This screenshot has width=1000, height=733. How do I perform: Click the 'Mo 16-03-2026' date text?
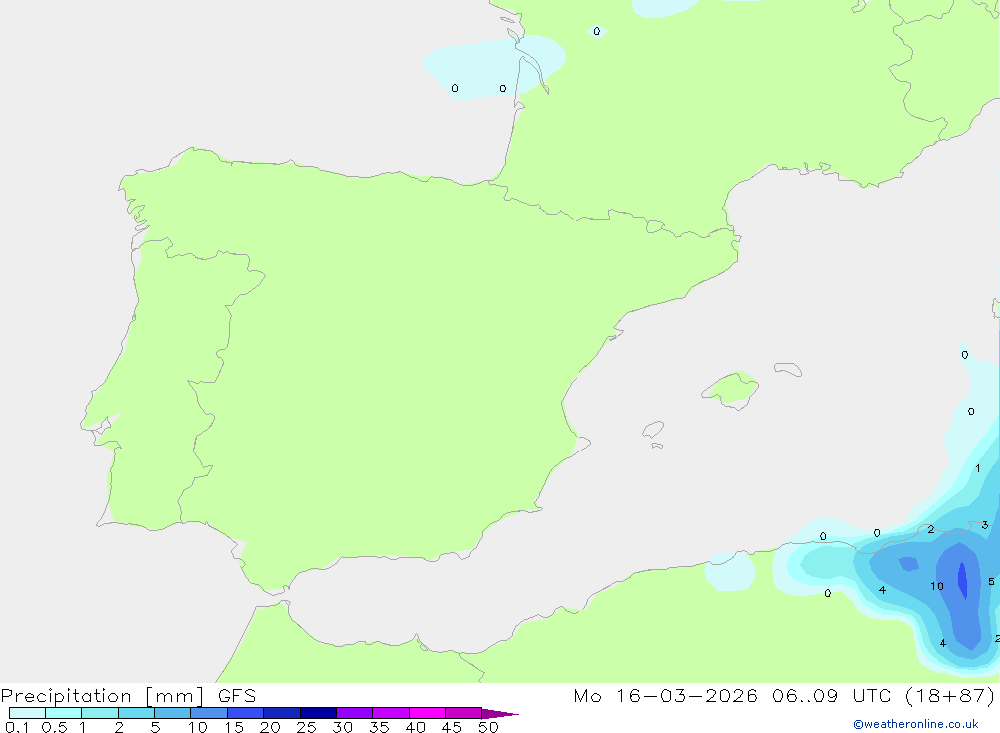(665, 696)
